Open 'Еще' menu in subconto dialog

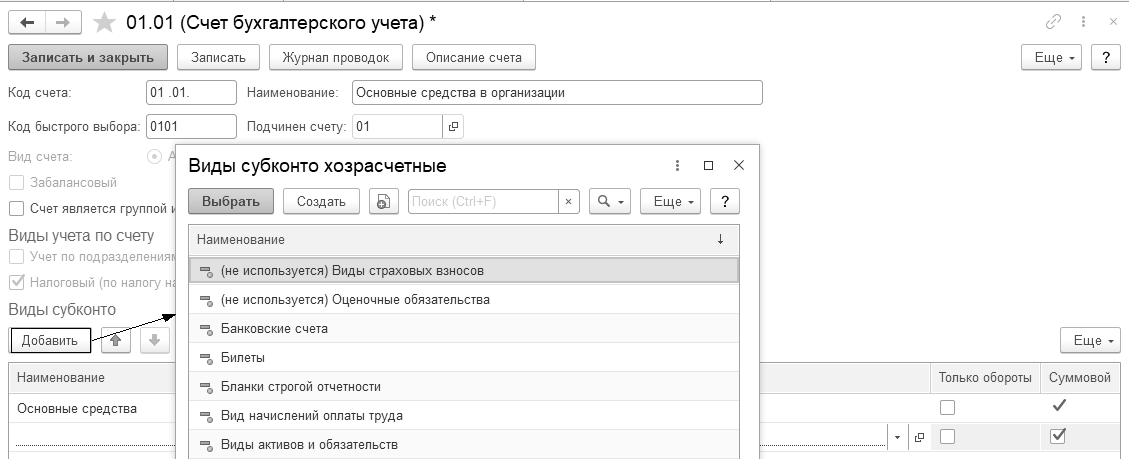pyautogui.click(x=672, y=202)
